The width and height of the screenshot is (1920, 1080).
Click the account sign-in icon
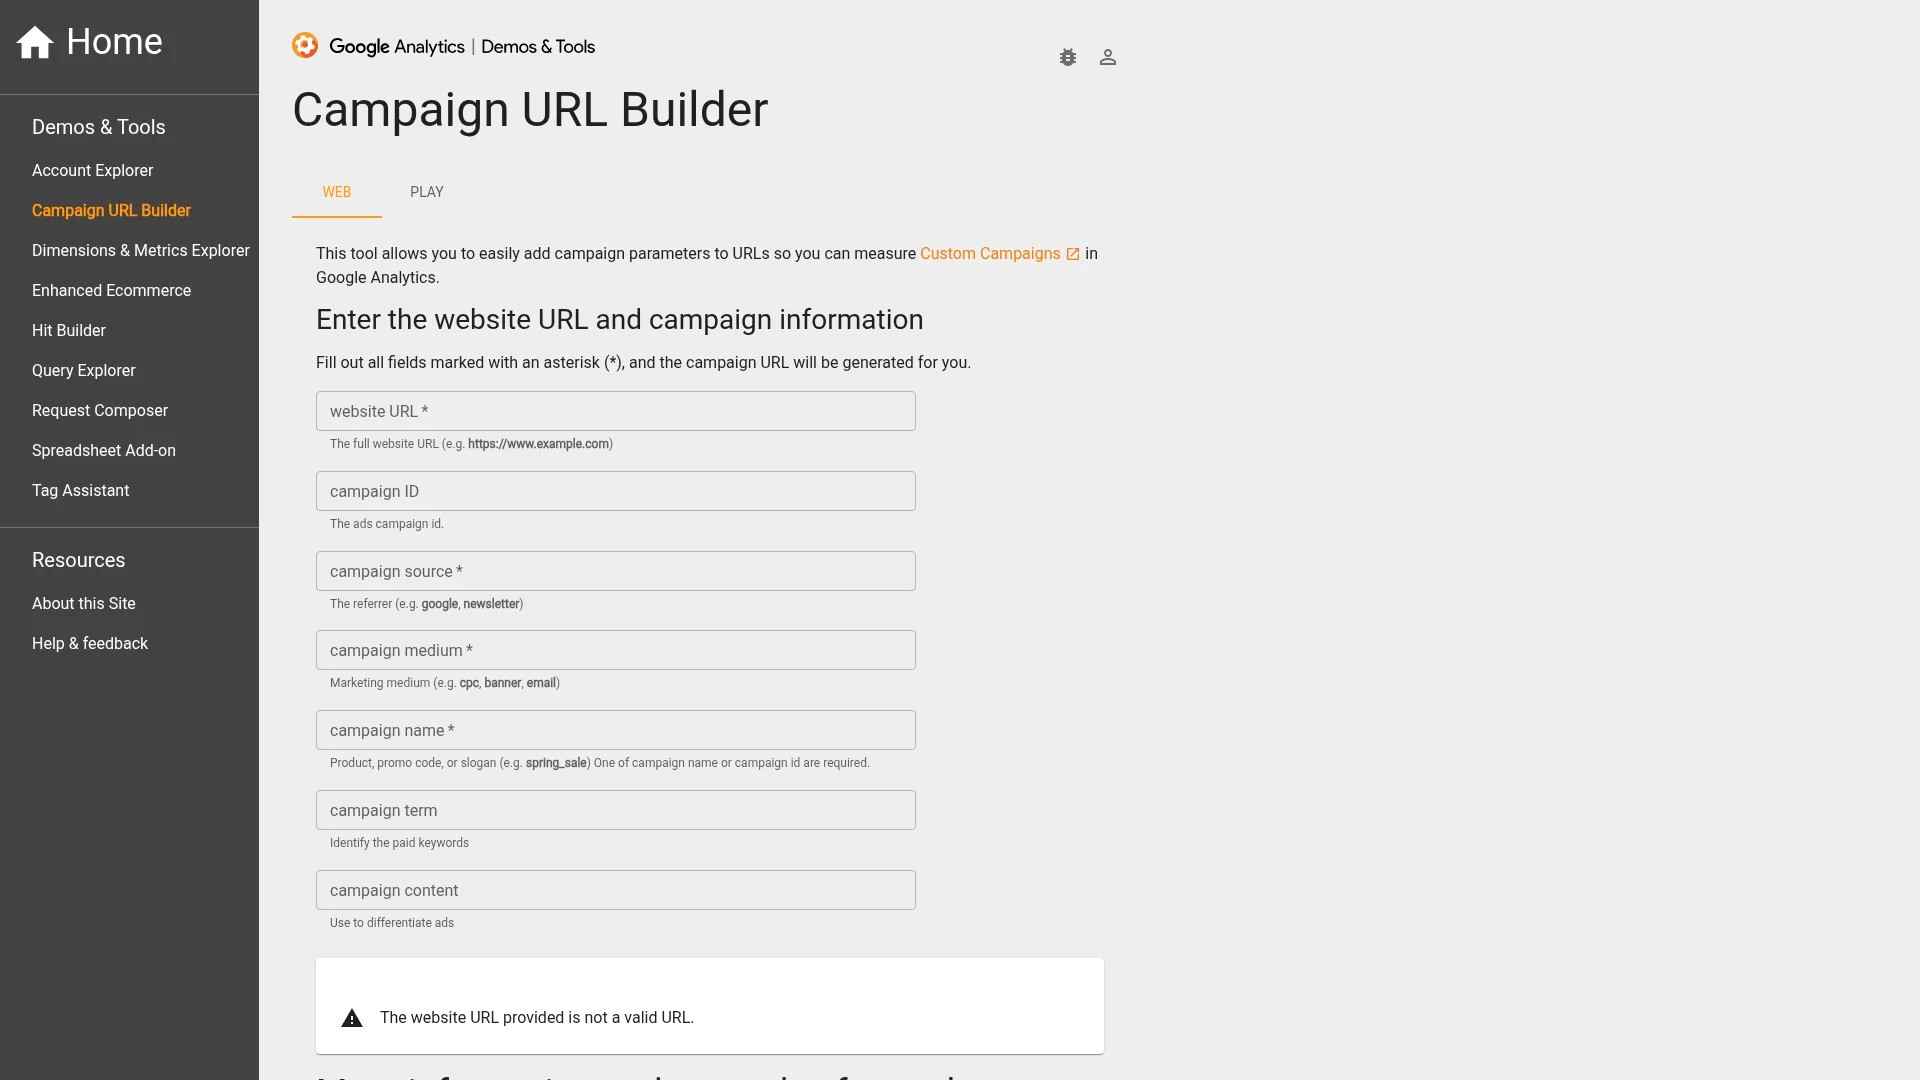1108,57
